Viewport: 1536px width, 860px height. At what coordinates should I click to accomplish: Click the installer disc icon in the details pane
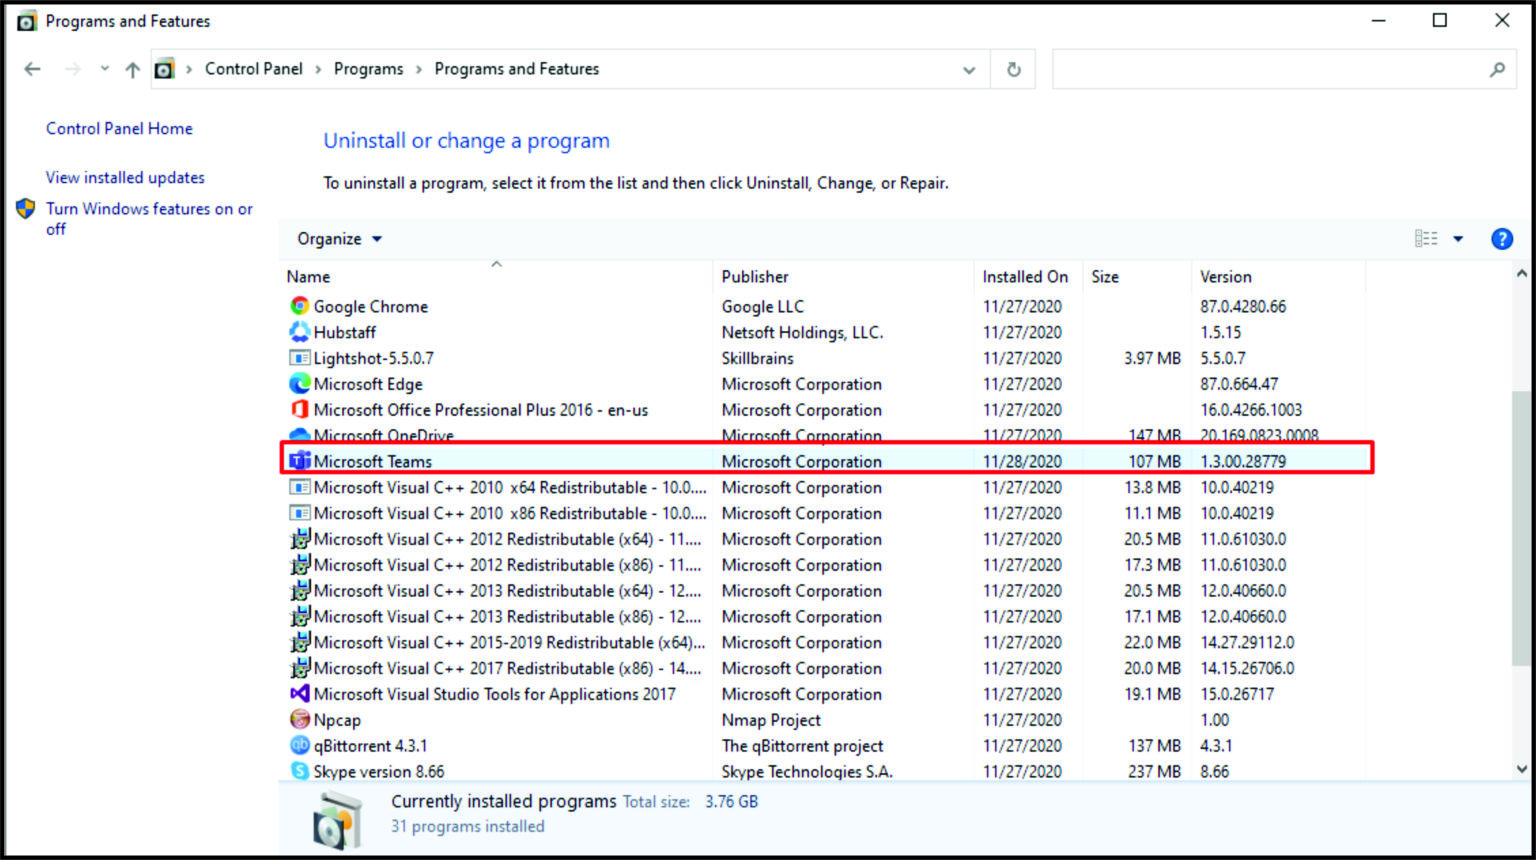pyautogui.click(x=337, y=816)
